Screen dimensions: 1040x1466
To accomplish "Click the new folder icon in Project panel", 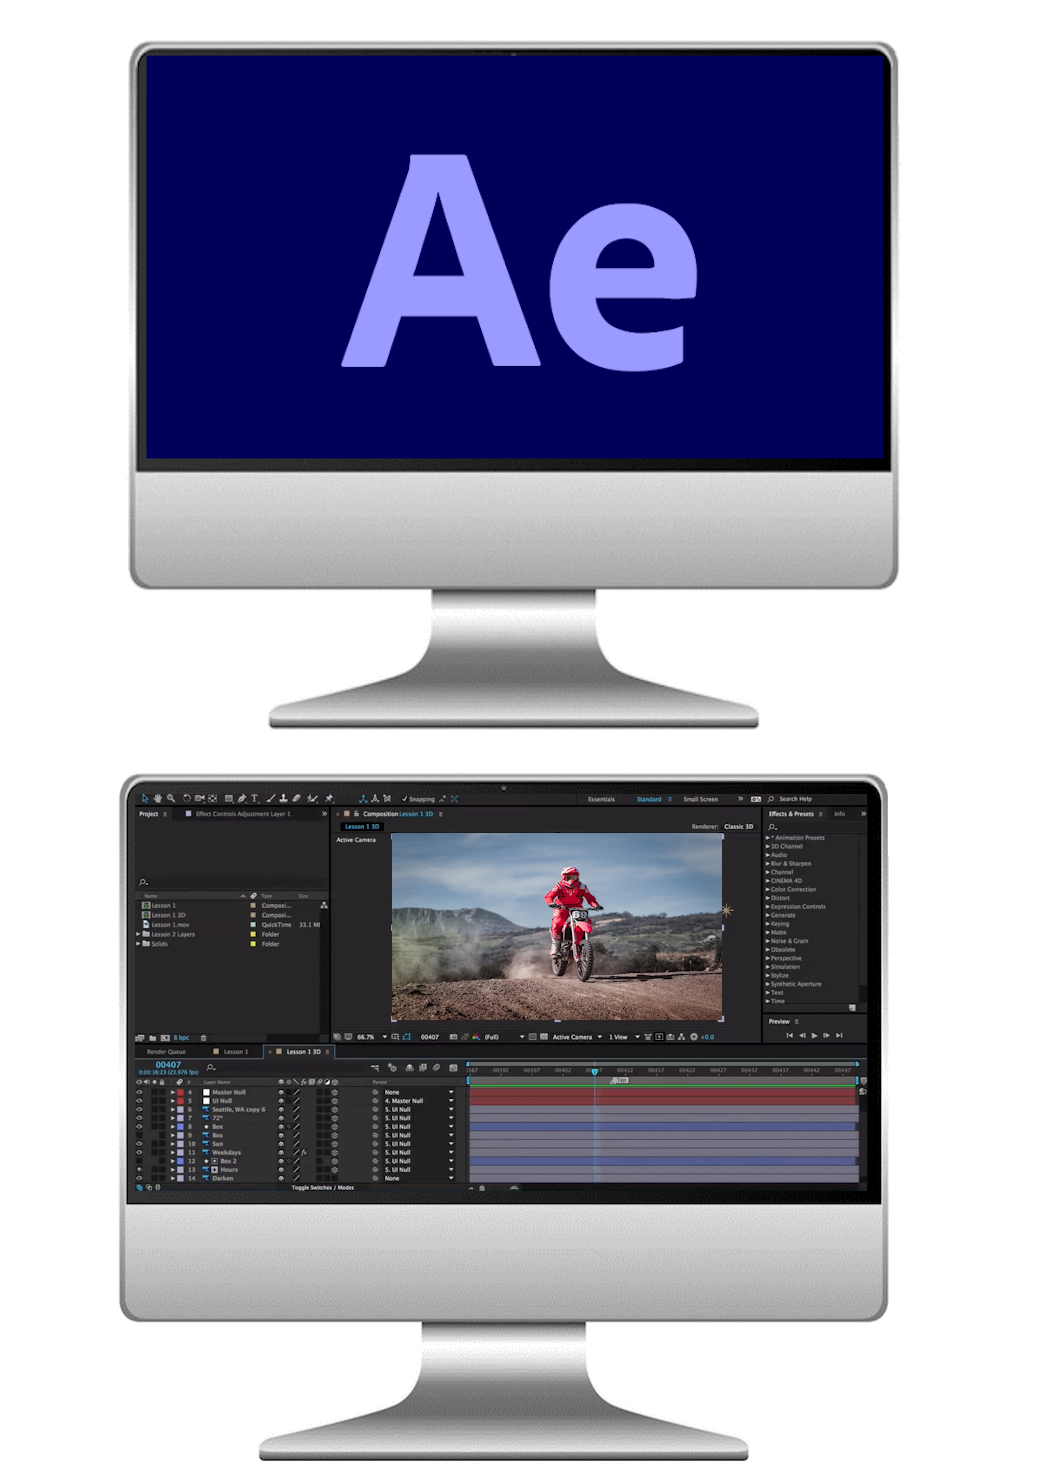I will [x=153, y=1038].
